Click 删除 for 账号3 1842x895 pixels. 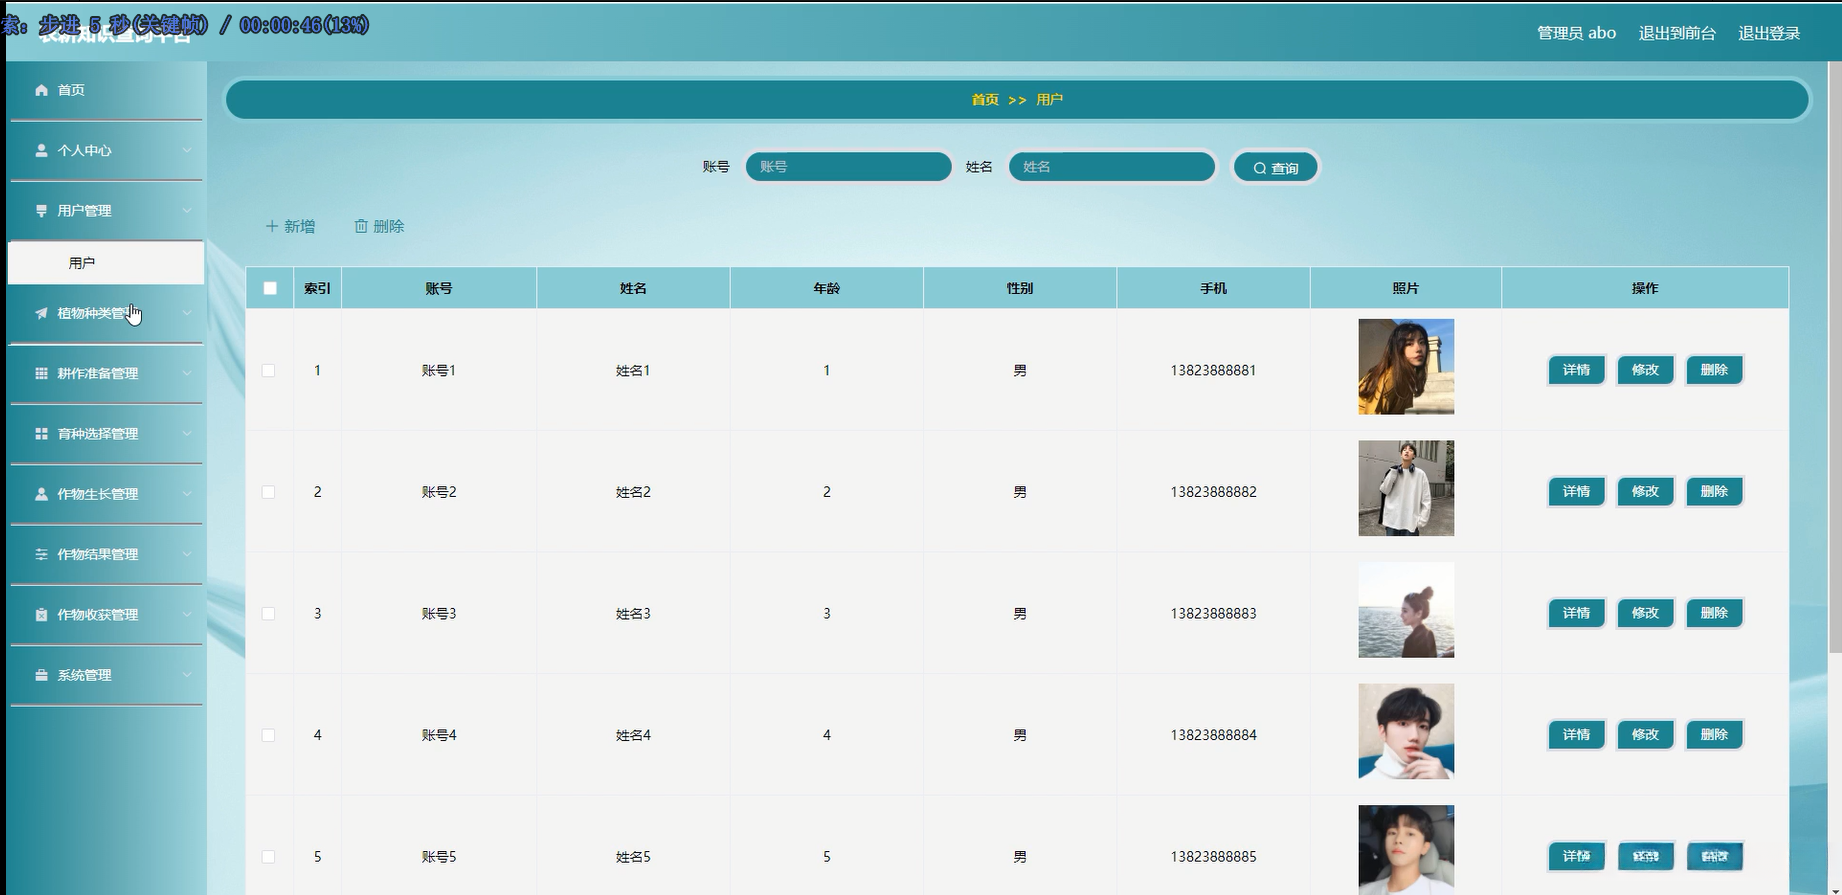coord(1714,613)
